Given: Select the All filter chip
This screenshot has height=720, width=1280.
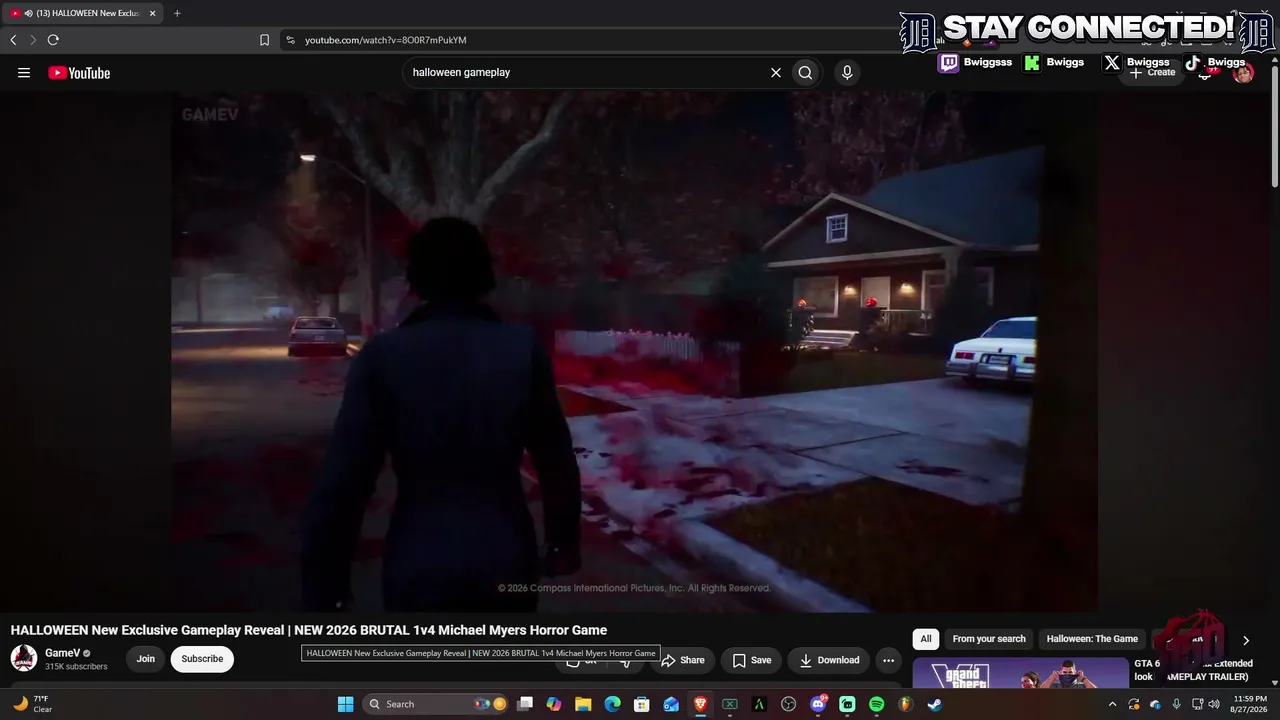Looking at the screenshot, I should [x=926, y=639].
